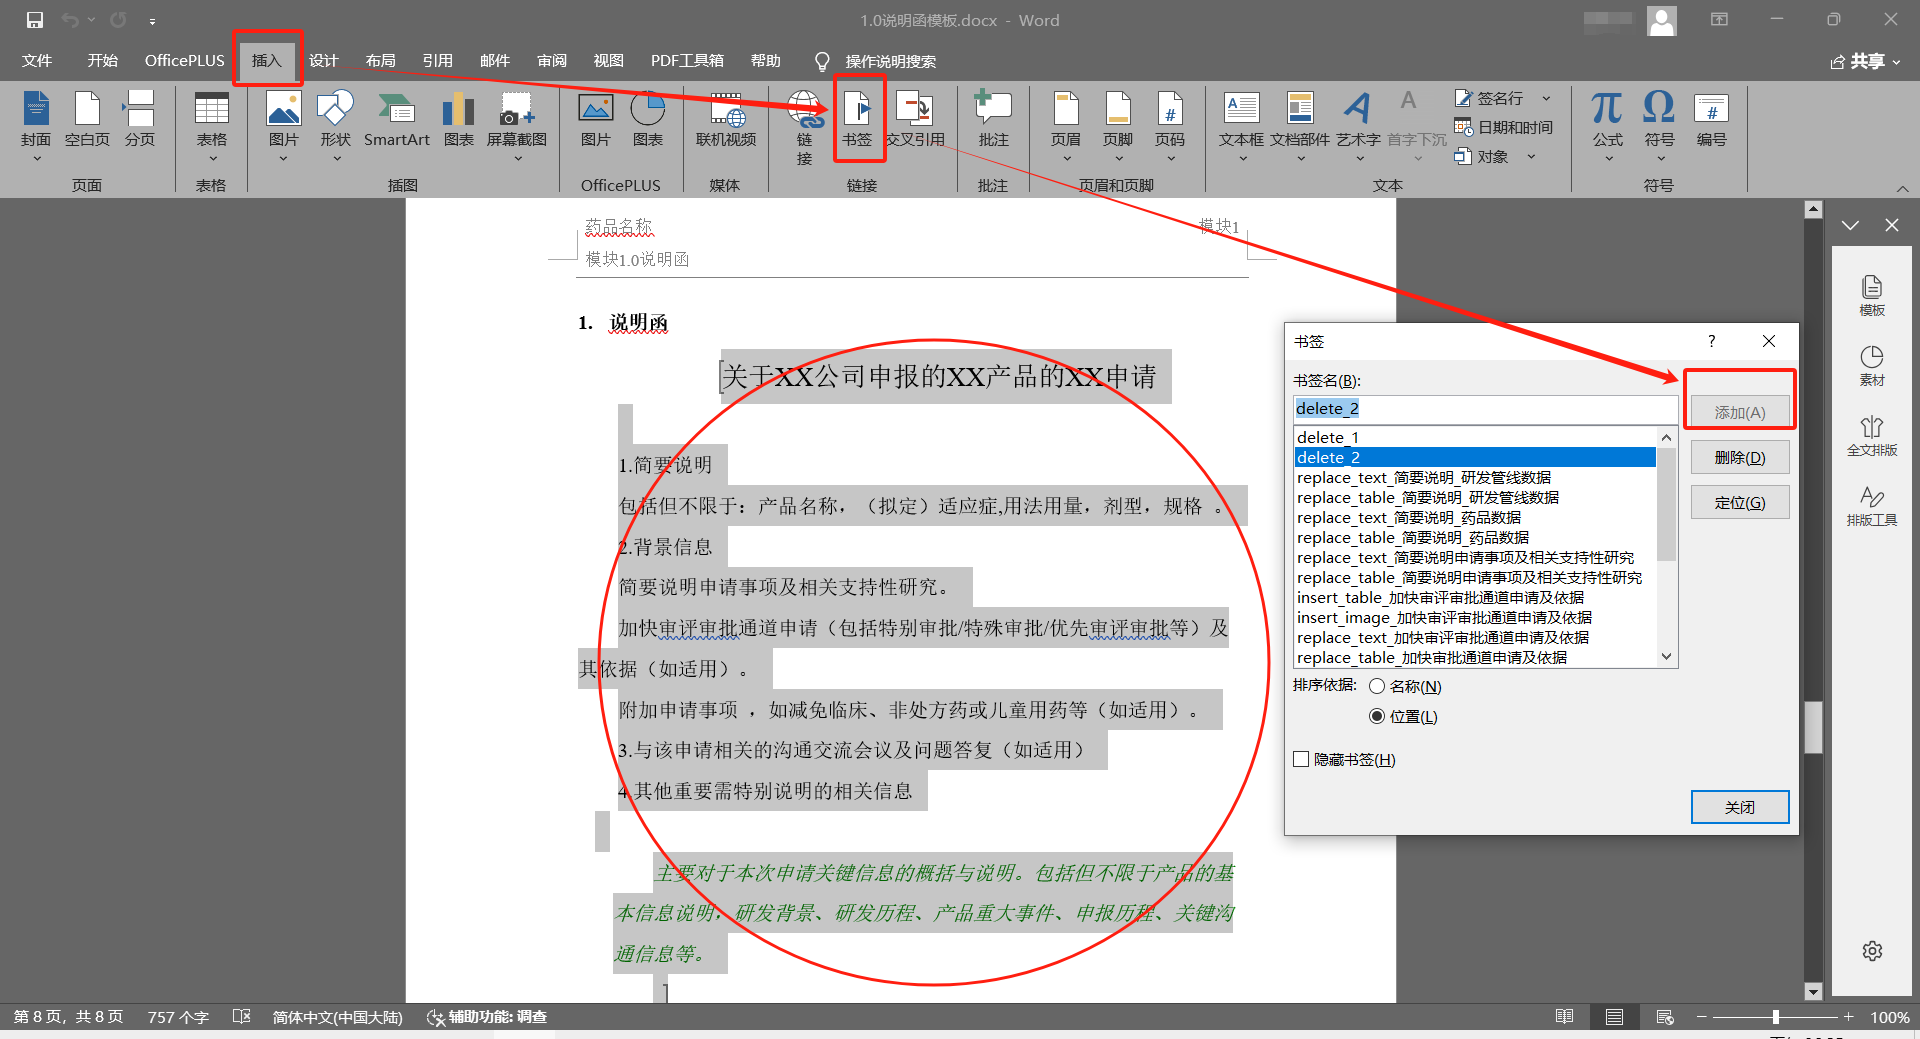Open the Shapes (形状) gallery
The height and width of the screenshot is (1039, 1920).
pos(336,125)
